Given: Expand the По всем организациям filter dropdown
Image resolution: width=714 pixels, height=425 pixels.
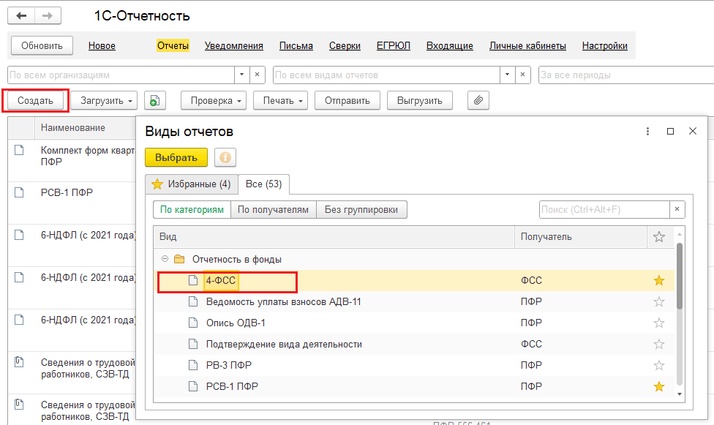Looking at the screenshot, I should 241,75.
